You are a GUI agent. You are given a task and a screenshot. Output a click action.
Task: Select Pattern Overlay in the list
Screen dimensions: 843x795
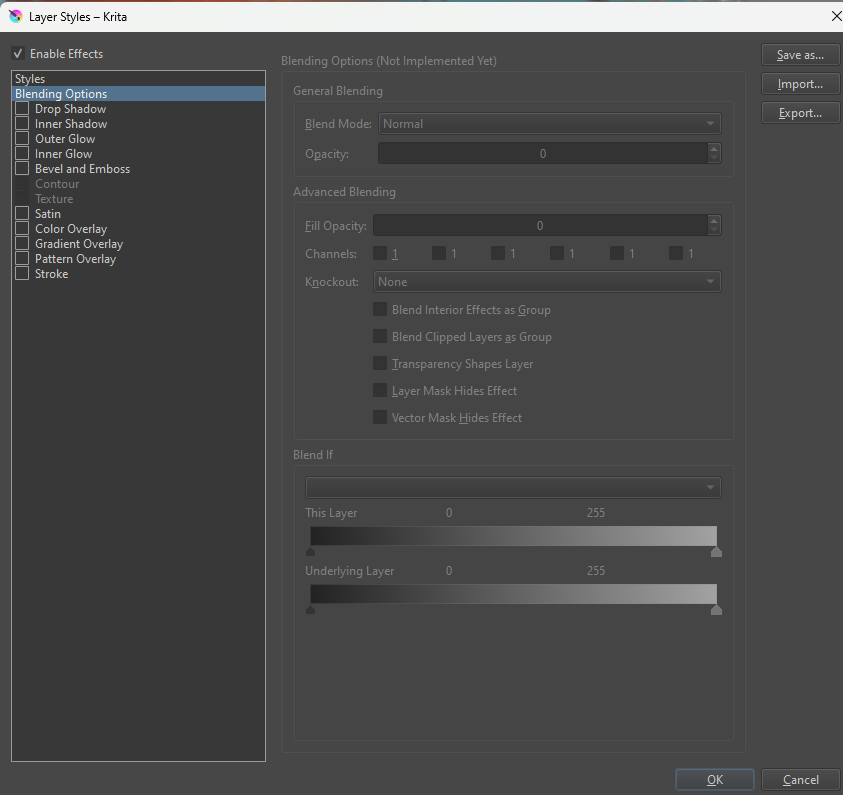point(75,259)
